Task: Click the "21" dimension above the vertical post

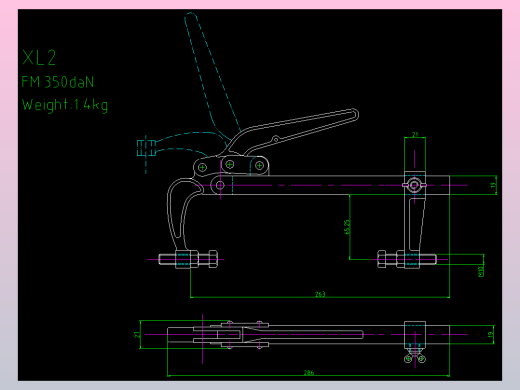Action: [415, 134]
